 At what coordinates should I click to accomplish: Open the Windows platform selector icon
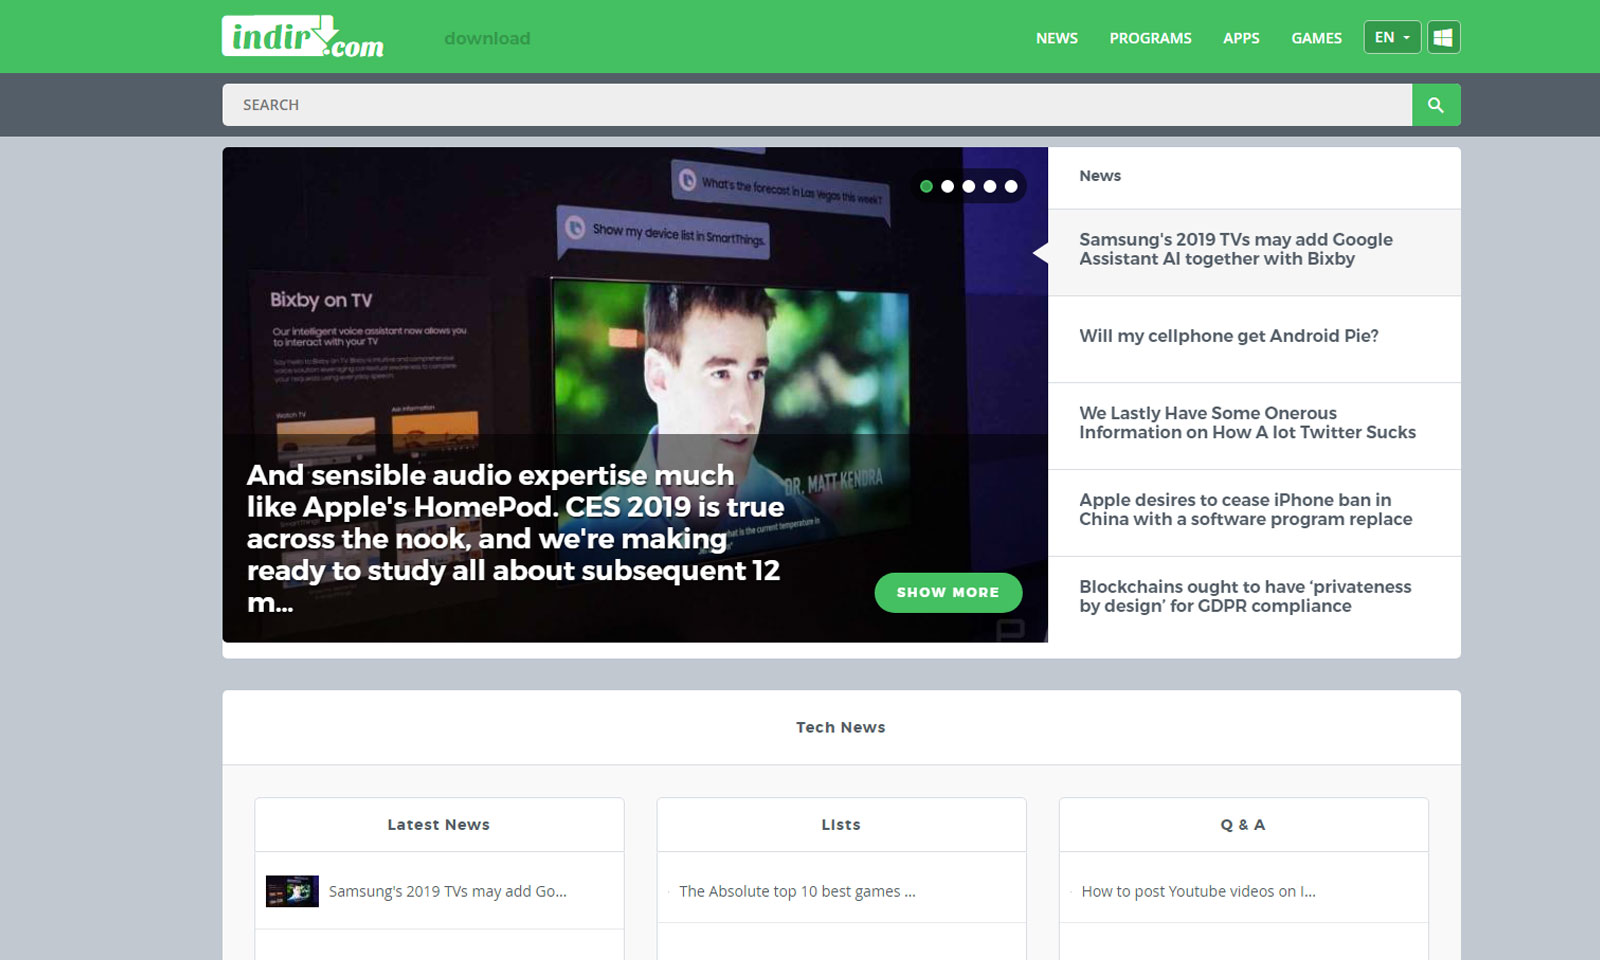tap(1443, 37)
